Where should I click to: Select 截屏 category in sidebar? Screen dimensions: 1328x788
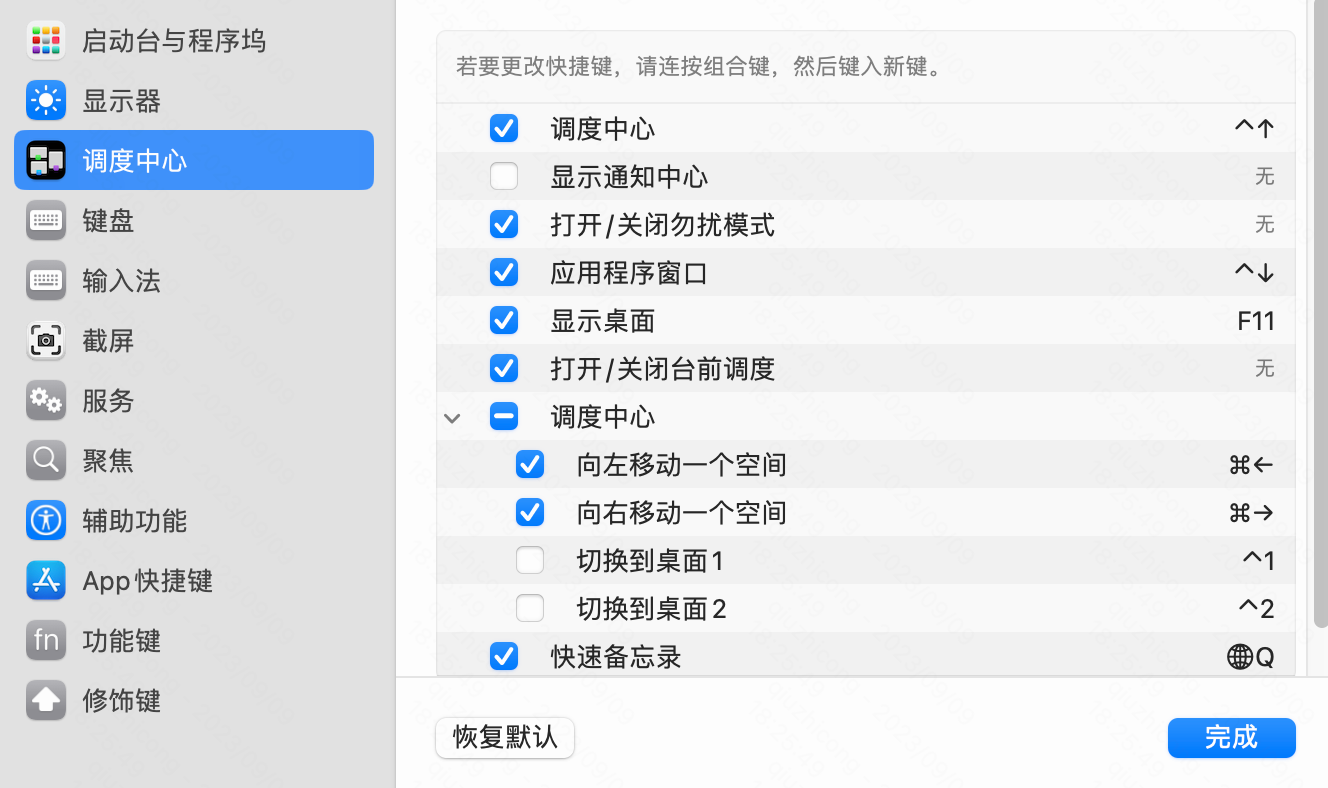point(194,340)
